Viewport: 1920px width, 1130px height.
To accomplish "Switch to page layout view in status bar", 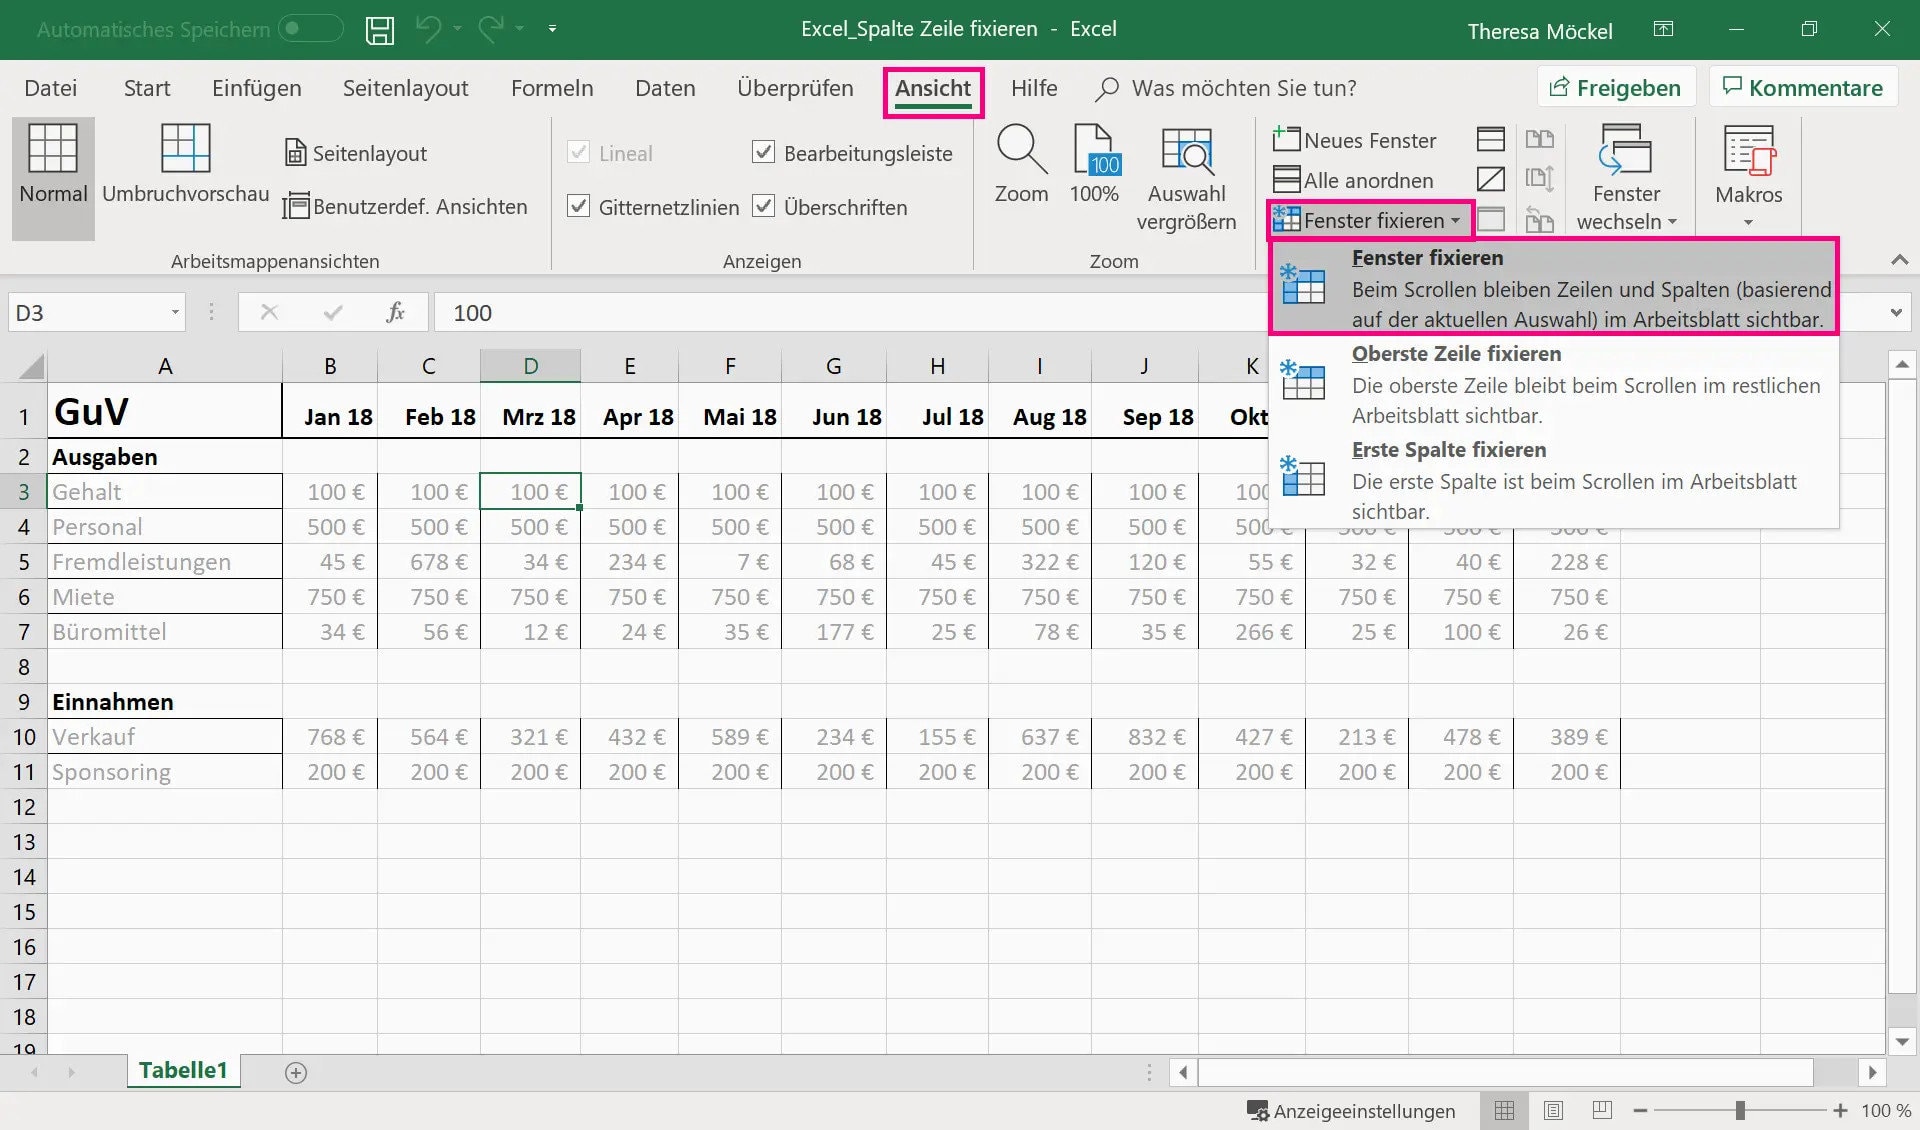I will pyautogui.click(x=1553, y=1111).
